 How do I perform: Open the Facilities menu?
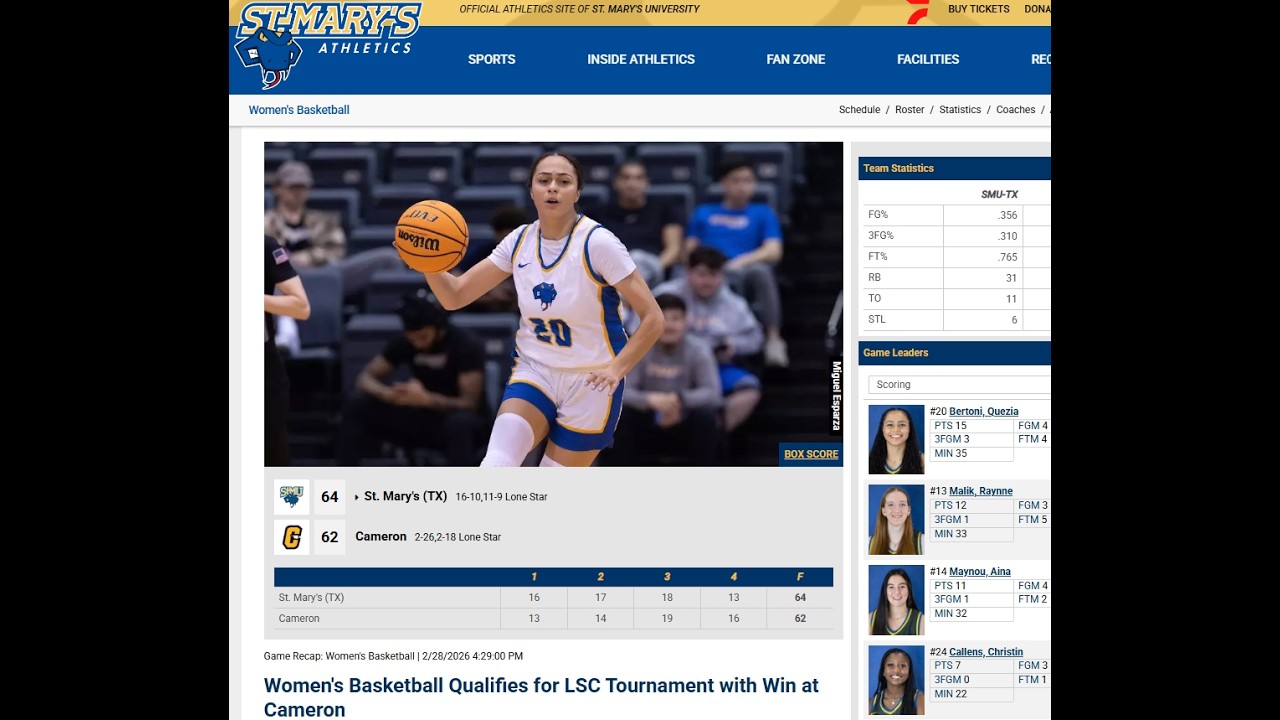[928, 59]
